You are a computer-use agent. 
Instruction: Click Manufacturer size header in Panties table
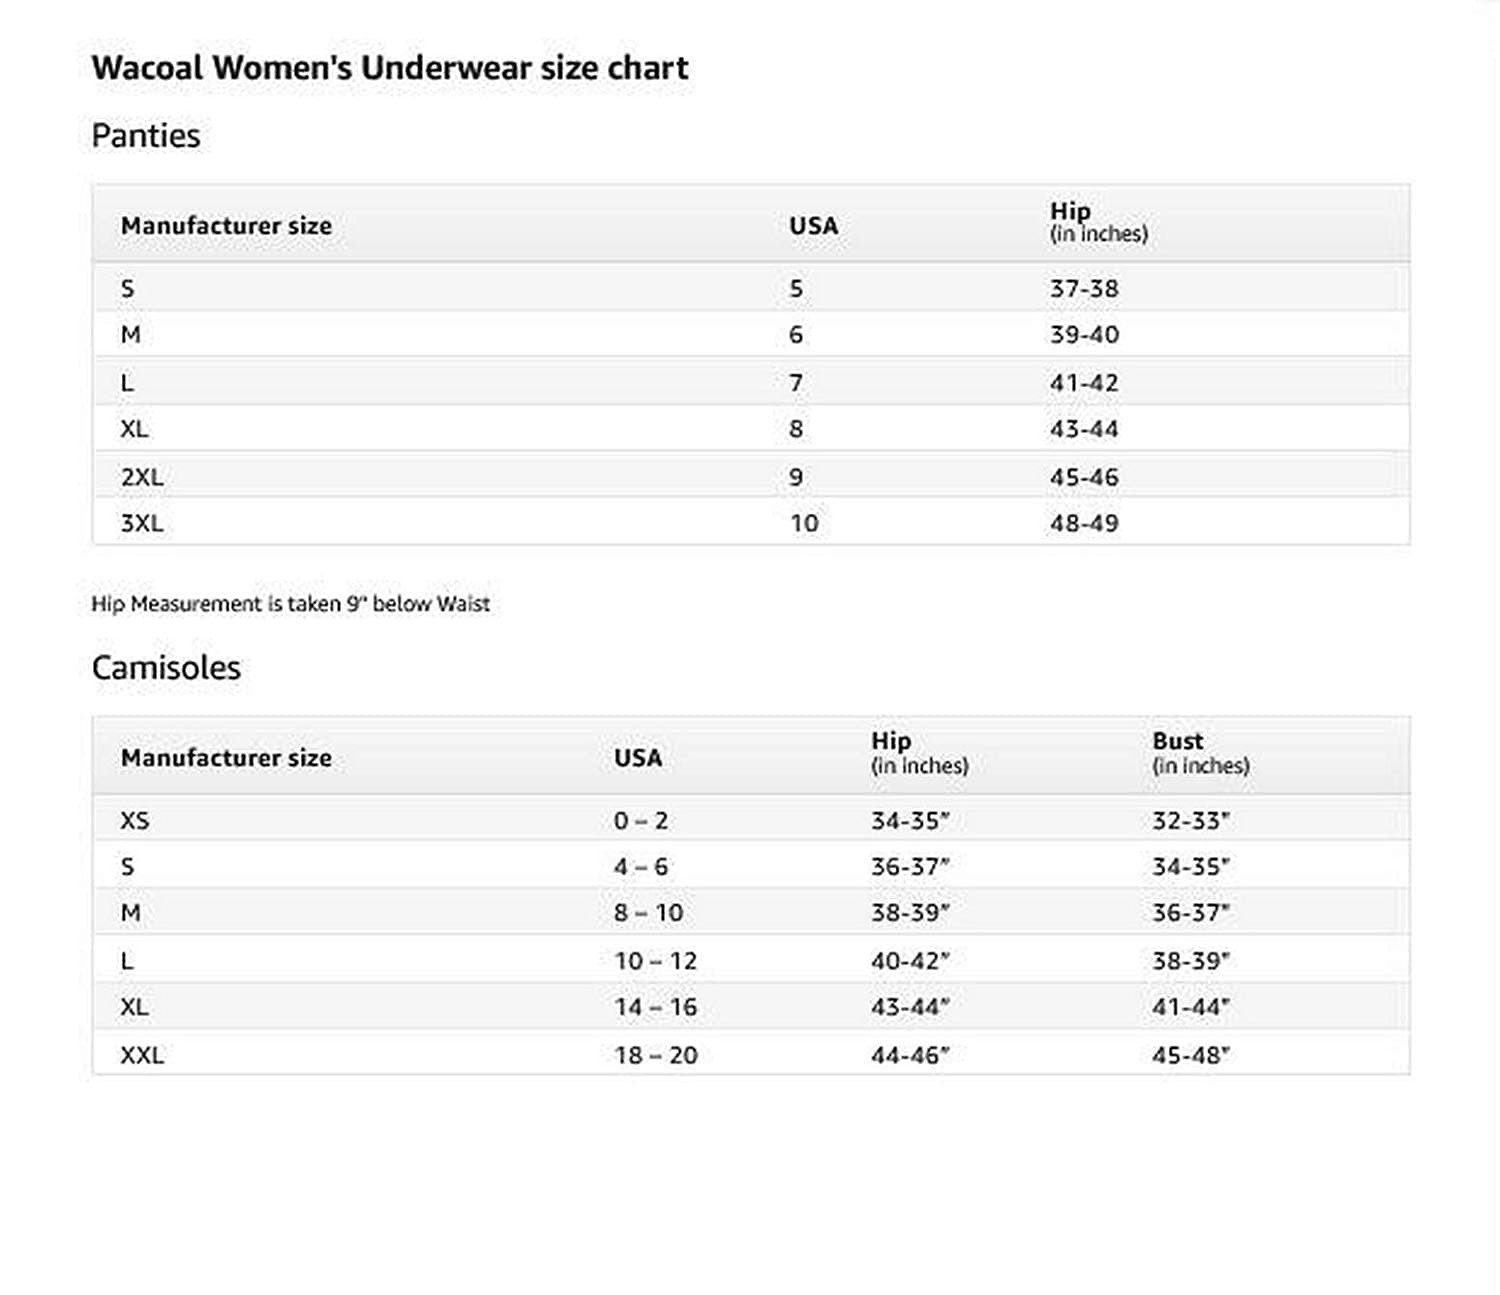coord(226,226)
